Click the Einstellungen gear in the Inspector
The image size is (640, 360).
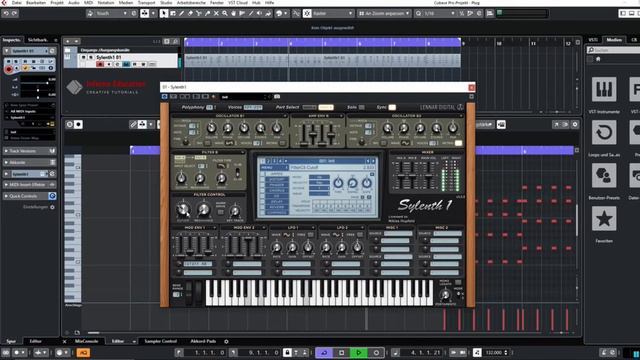52,207
